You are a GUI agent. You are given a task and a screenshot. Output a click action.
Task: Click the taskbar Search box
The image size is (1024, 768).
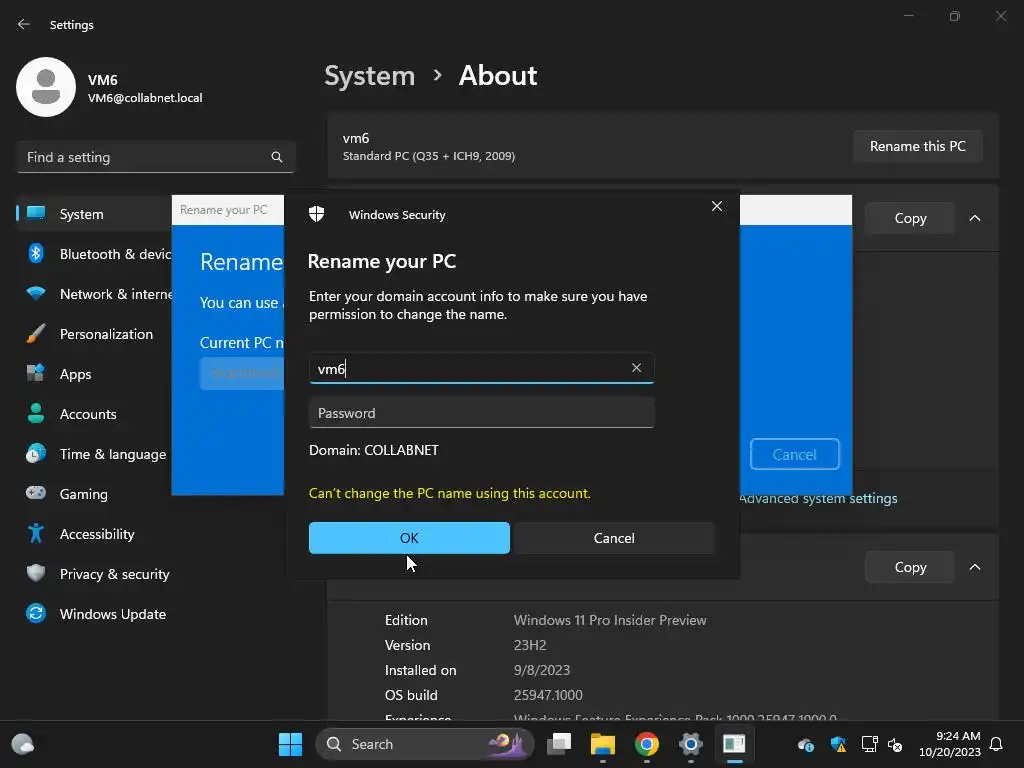point(425,744)
